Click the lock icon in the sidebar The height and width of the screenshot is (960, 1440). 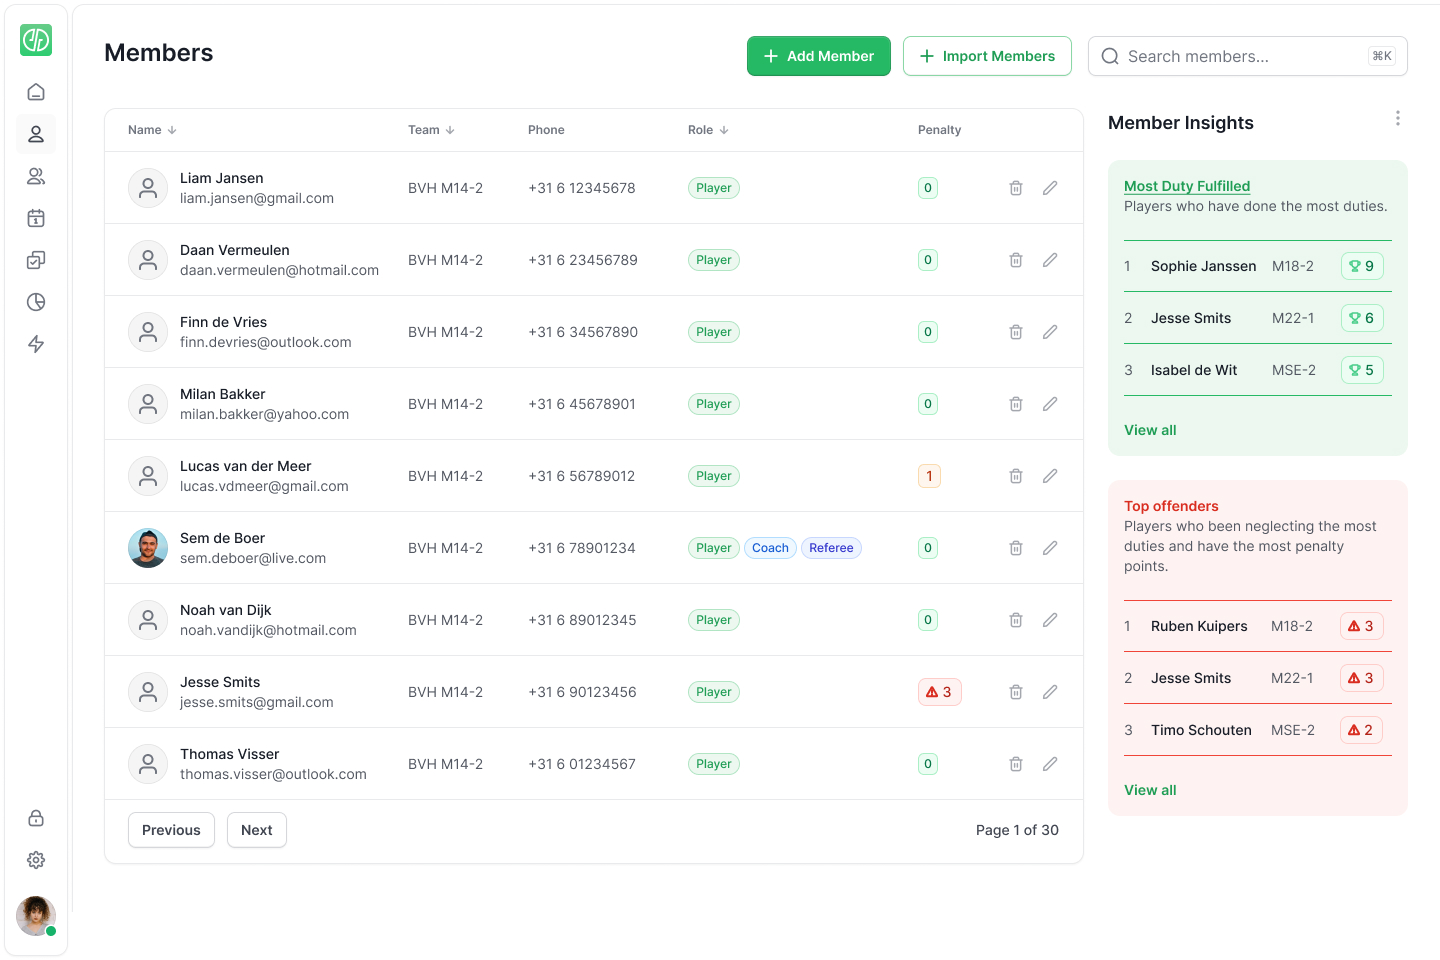click(36, 818)
